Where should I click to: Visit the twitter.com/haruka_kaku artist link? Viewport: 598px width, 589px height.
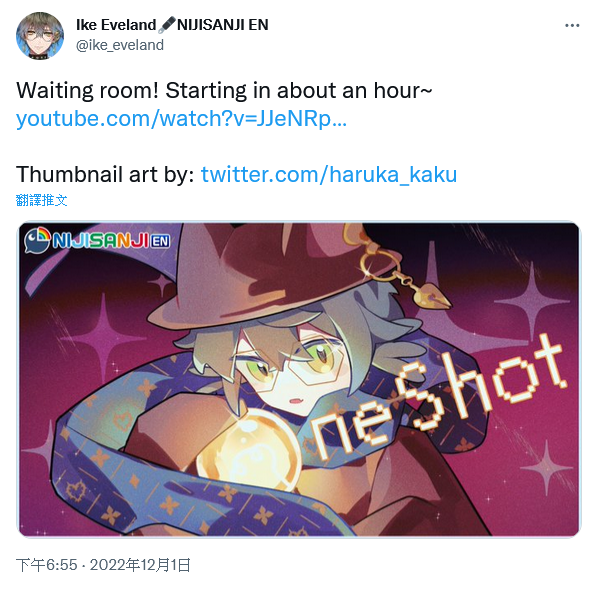329,175
